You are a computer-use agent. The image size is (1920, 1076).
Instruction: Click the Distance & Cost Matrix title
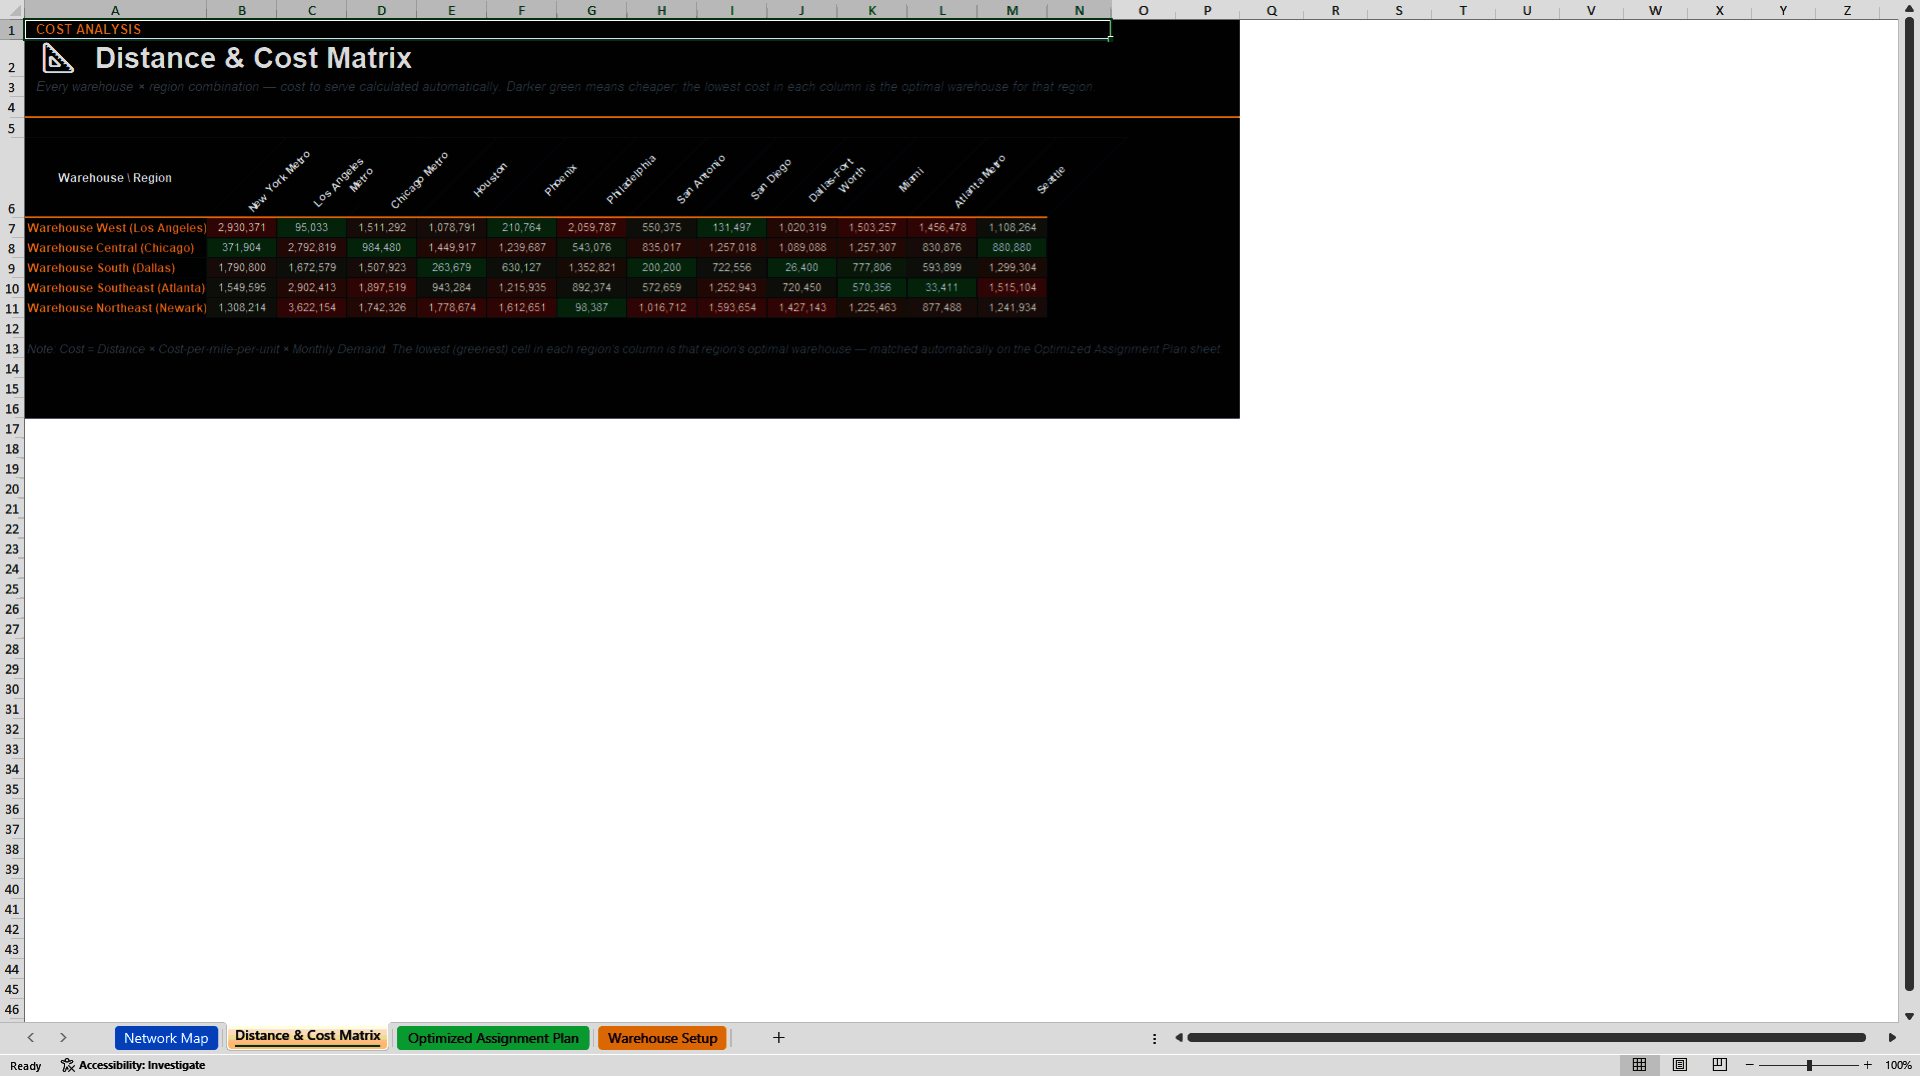click(x=253, y=59)
